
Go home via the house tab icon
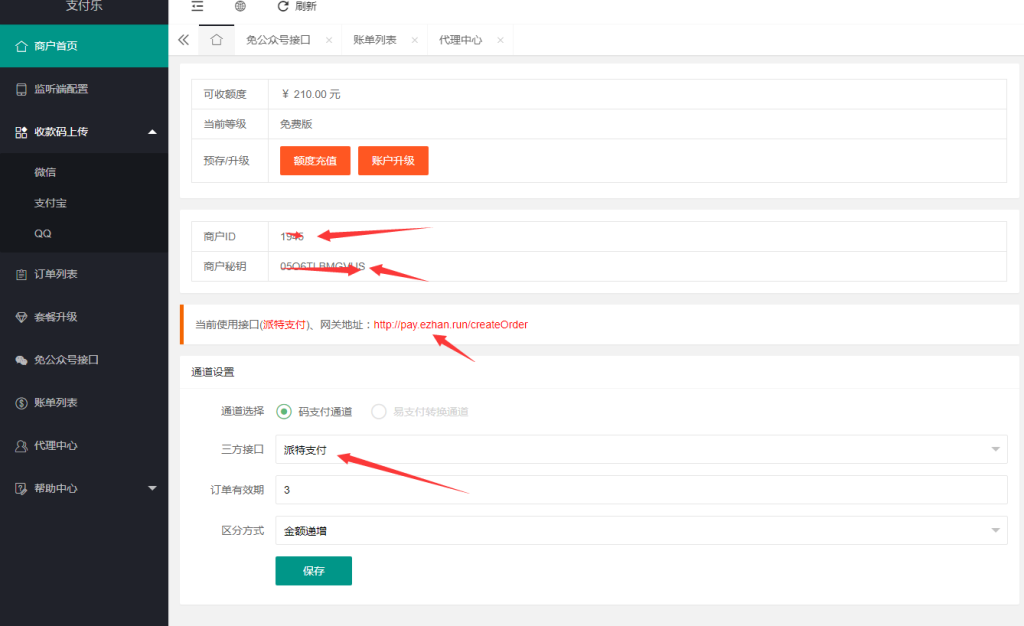(x=216, y=39)
